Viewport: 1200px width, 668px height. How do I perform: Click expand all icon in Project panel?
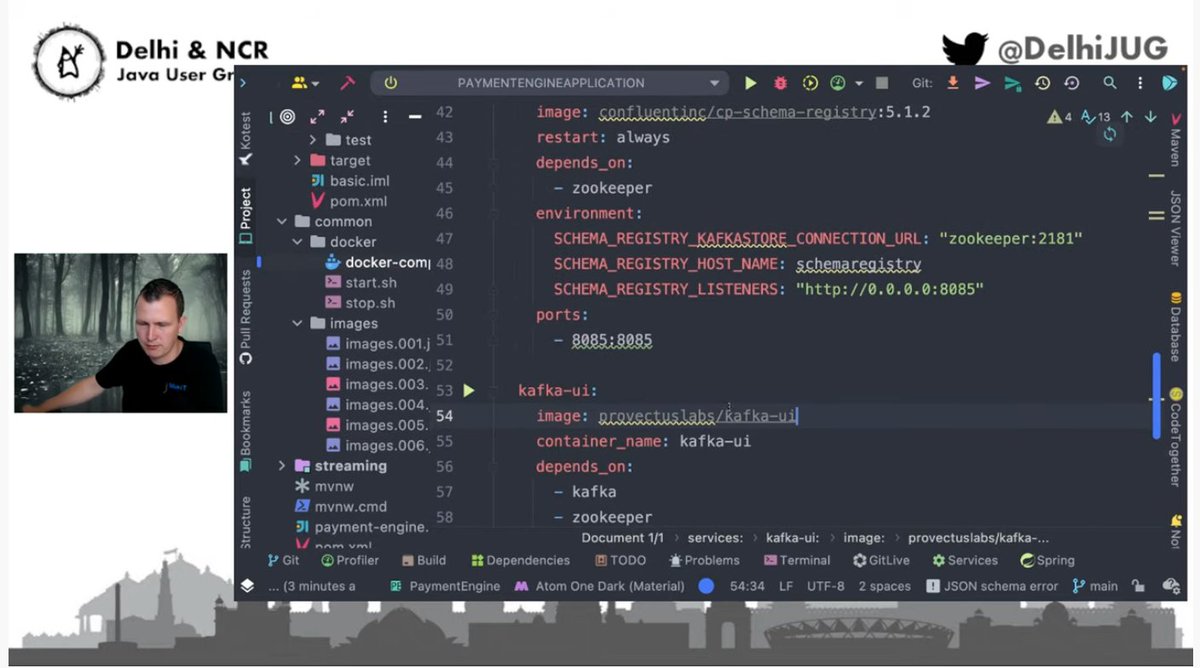tap(317, 116)
